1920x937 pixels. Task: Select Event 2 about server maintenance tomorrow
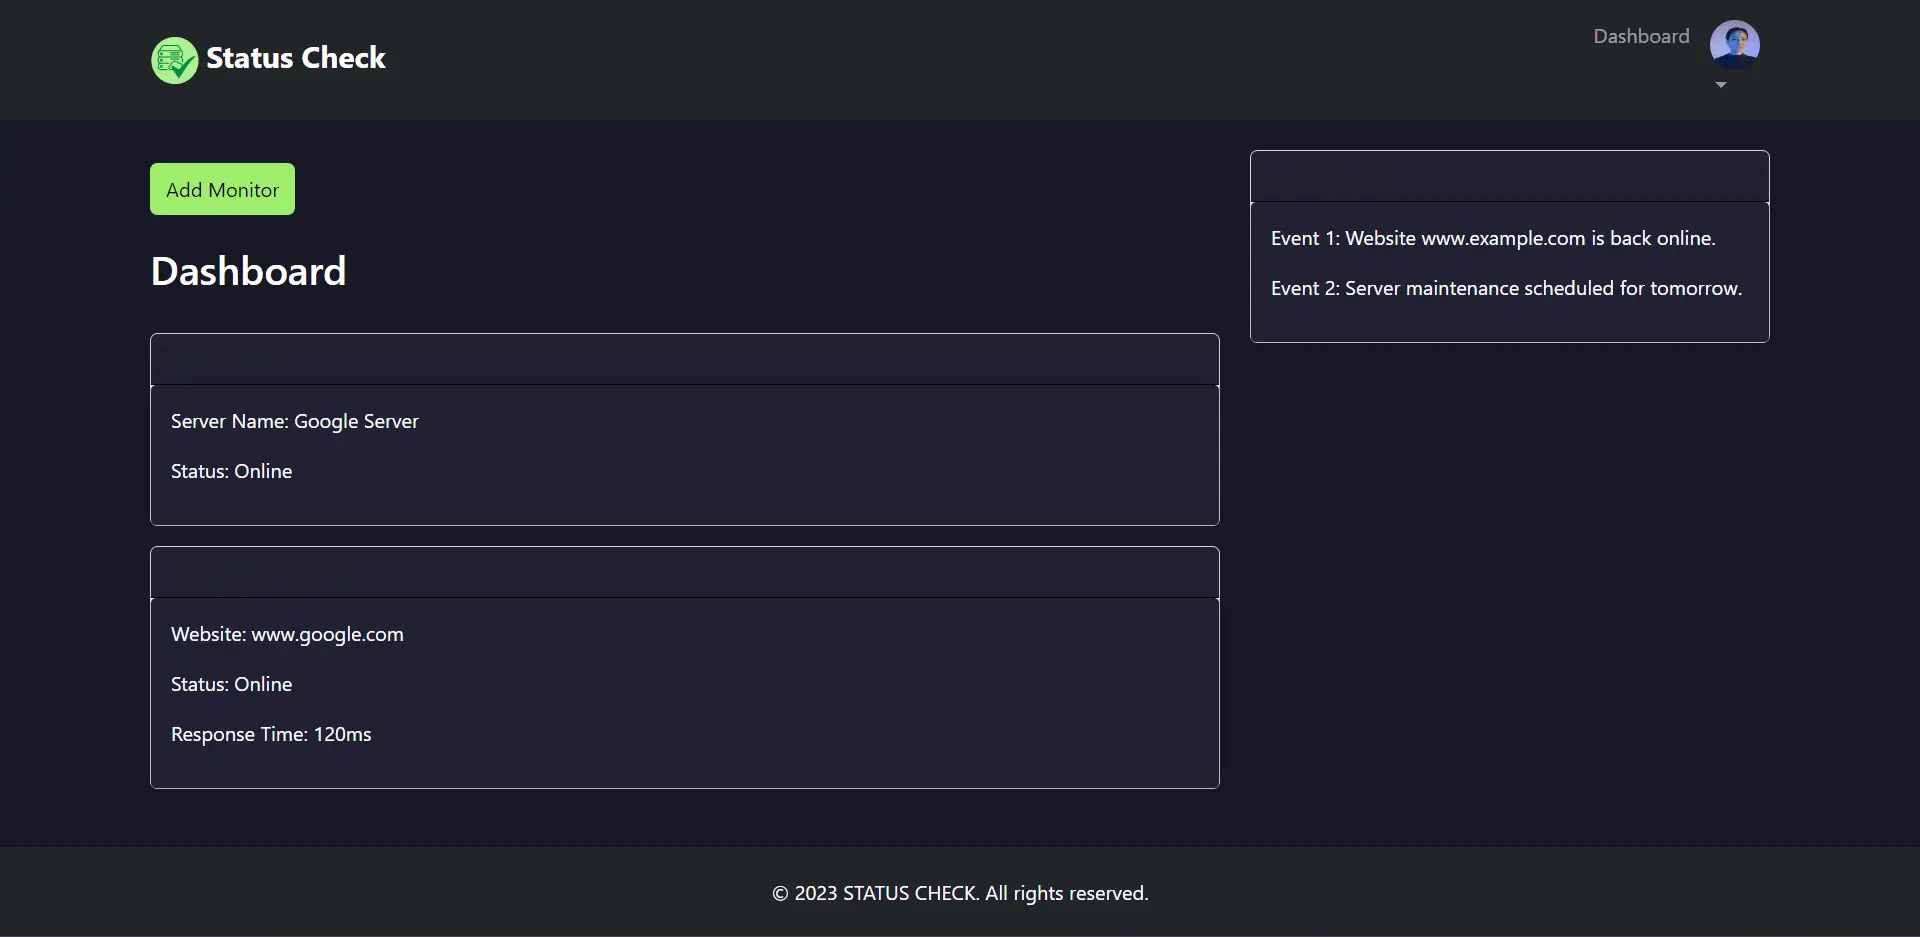(x=1506, y=288)
